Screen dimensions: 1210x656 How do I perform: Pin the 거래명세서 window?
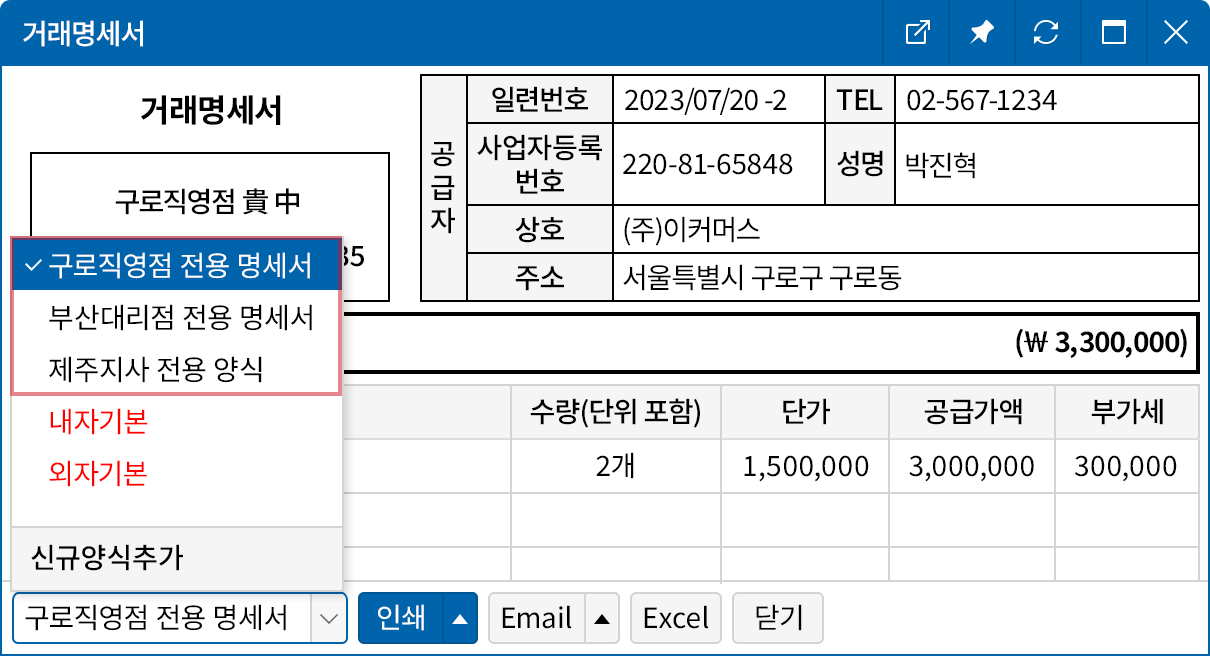[981, 33]
